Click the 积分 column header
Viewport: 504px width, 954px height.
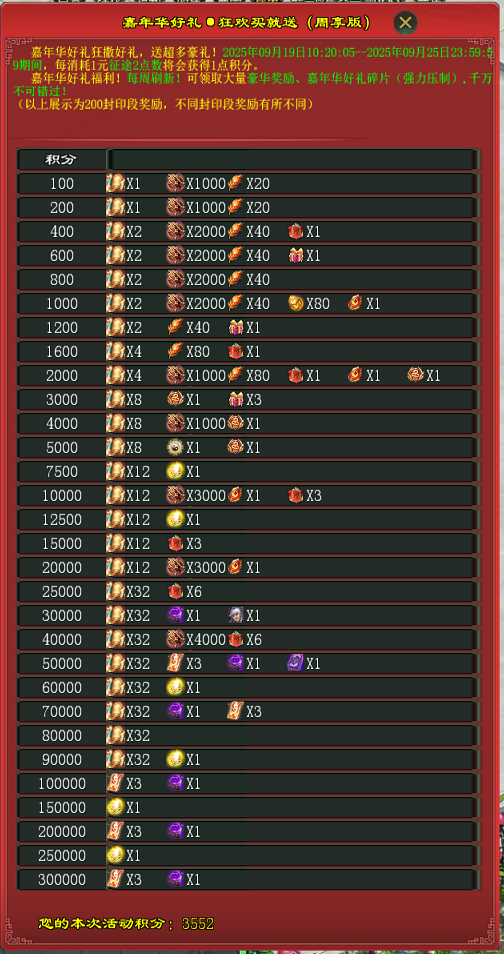tap(61, 159)
